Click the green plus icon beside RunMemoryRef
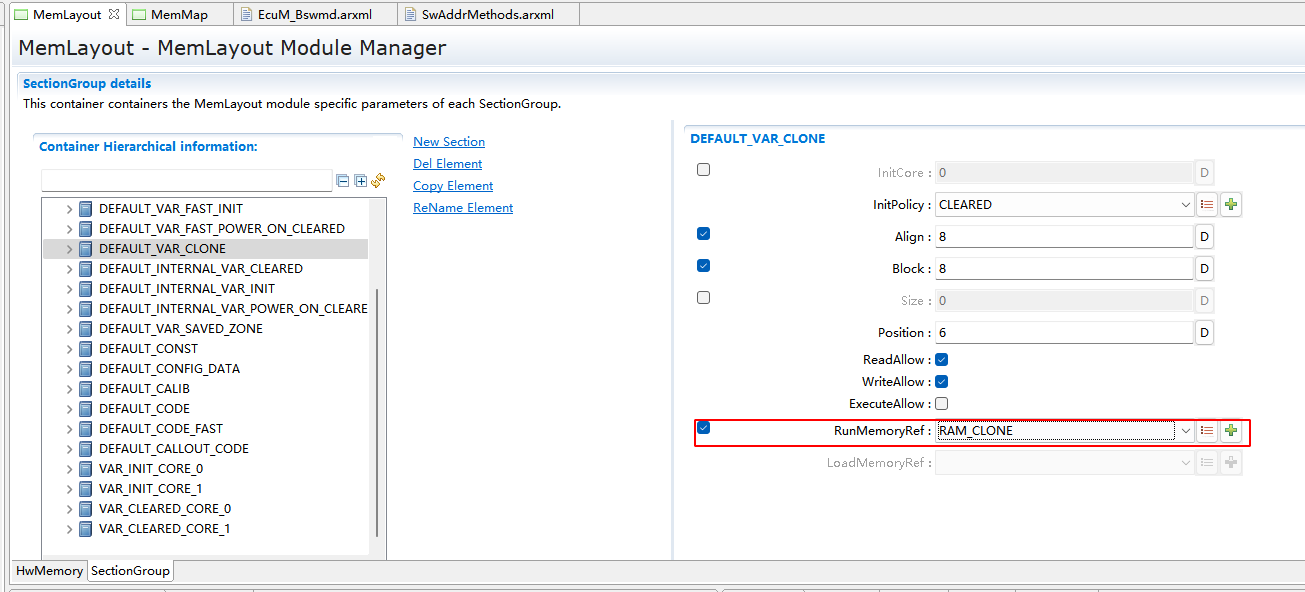 1231,431
